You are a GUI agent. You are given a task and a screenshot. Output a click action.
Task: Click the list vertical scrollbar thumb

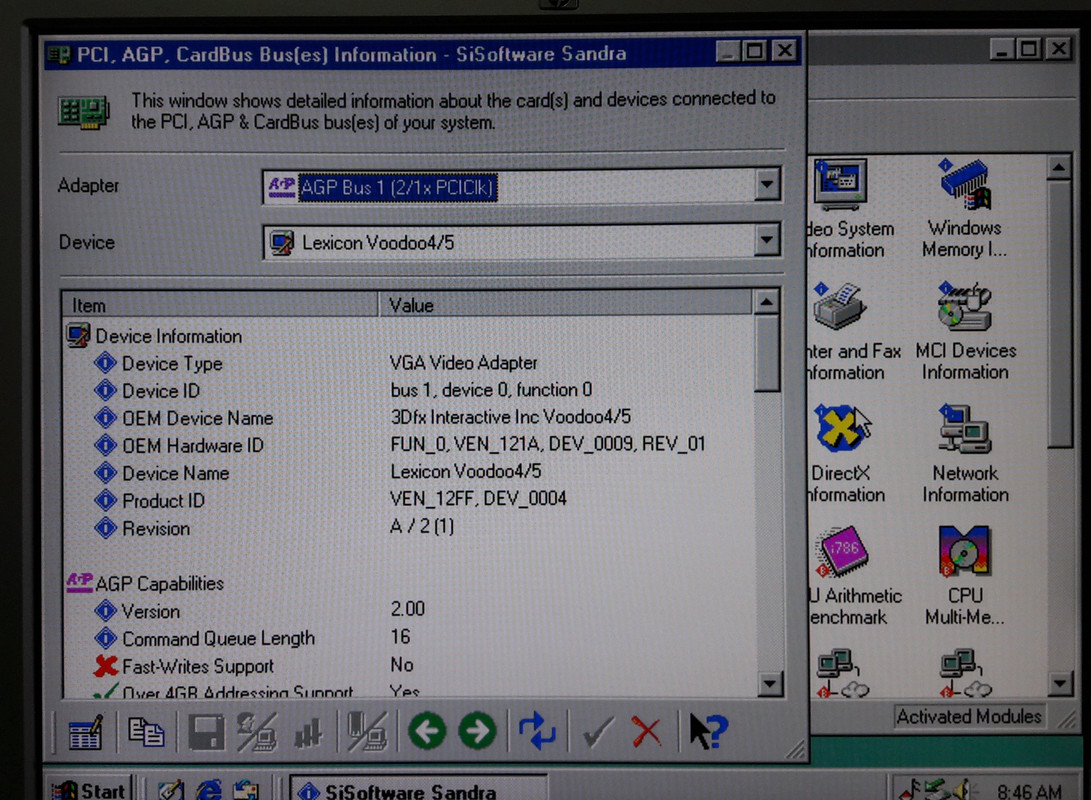(x=767, y=353)
